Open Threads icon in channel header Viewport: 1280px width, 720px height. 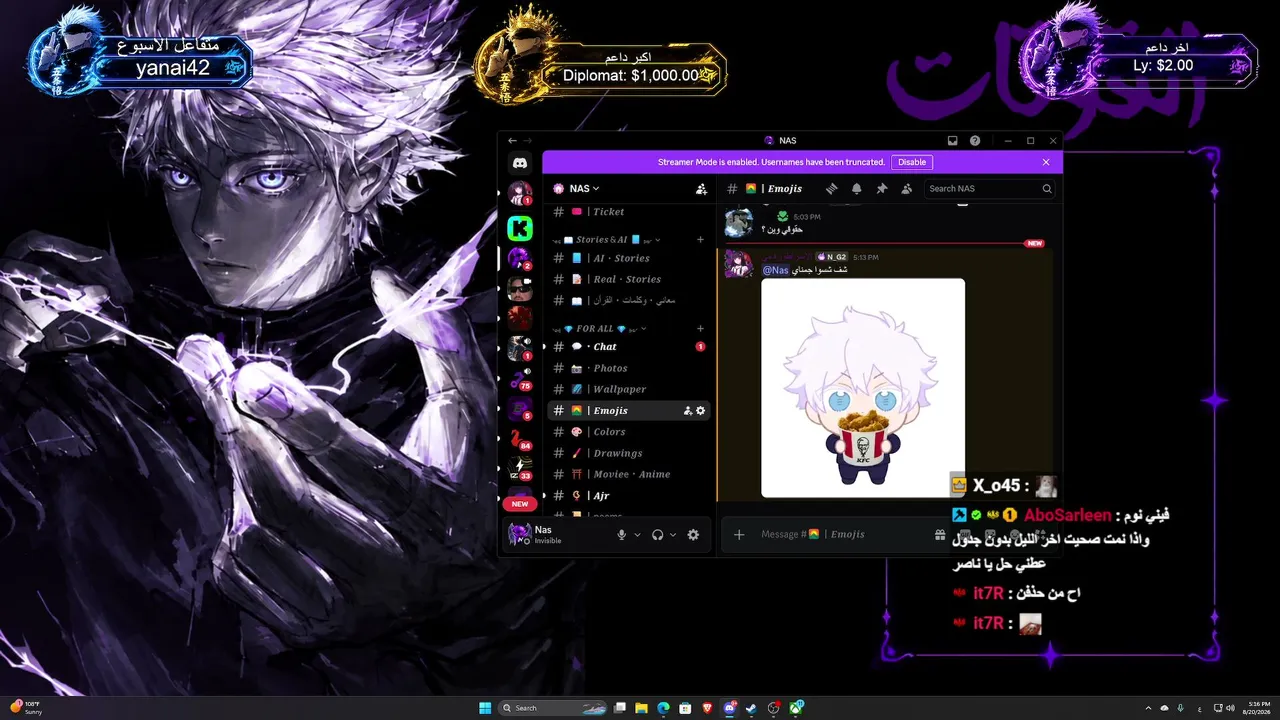pos(831,188)
